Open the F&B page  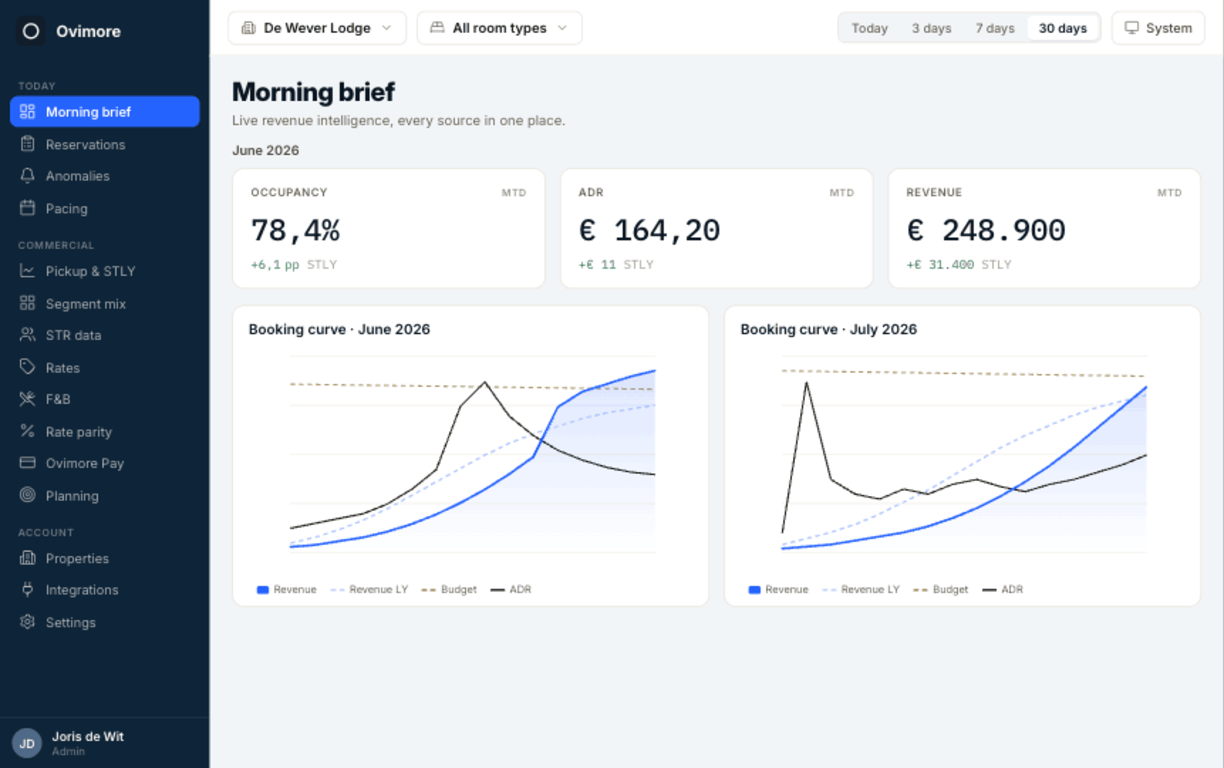(x=105, y=399)
